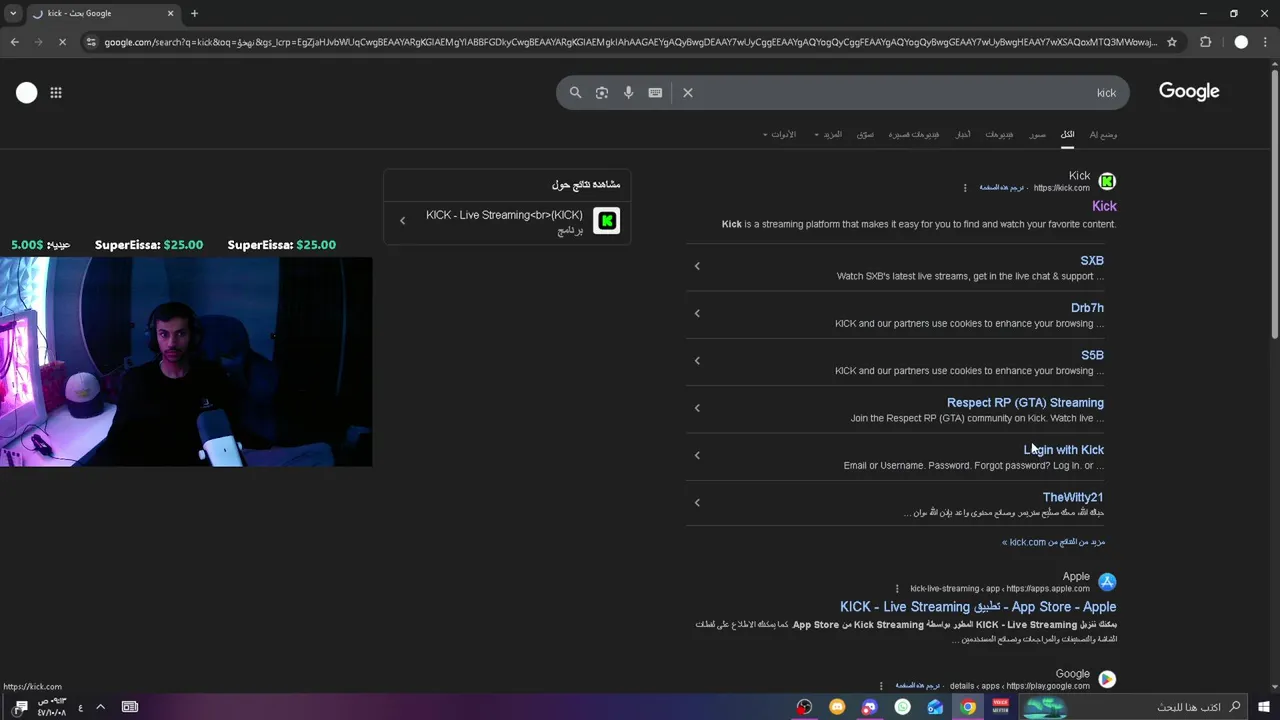Open the S5B channel link
Screen dimensions: 1280x720
coord(1092,355)
